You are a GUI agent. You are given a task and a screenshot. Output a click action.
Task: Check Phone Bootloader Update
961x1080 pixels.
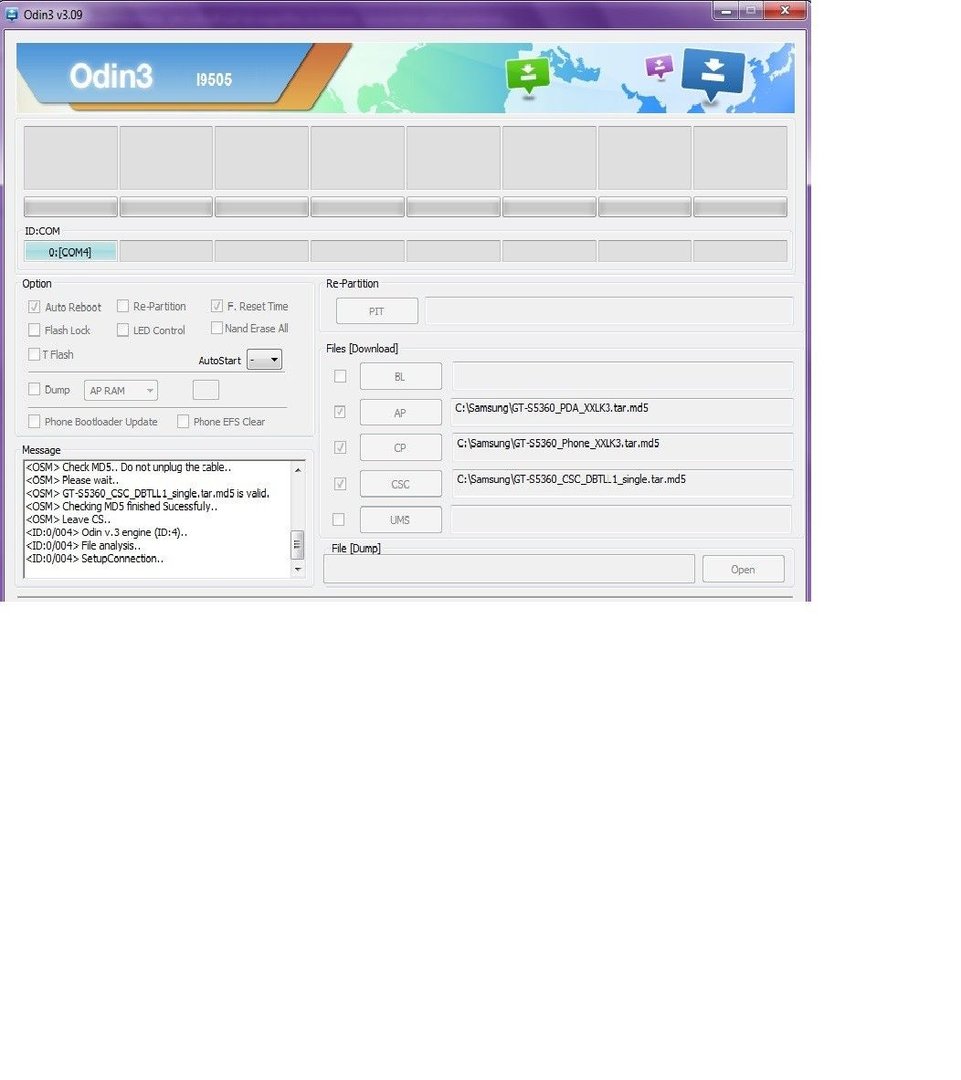pyautogui.click(x=34, y=421)
